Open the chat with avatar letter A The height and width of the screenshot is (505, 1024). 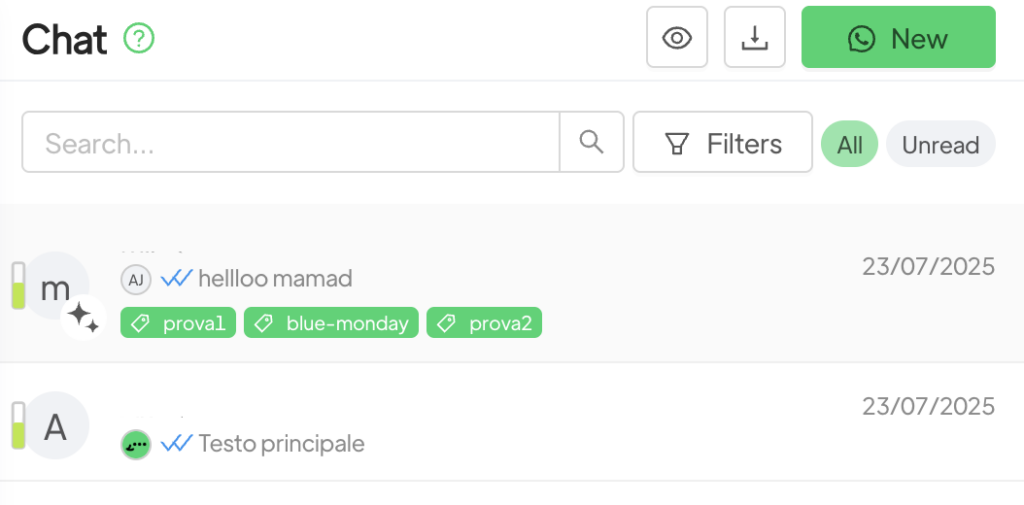coord(55,426)
